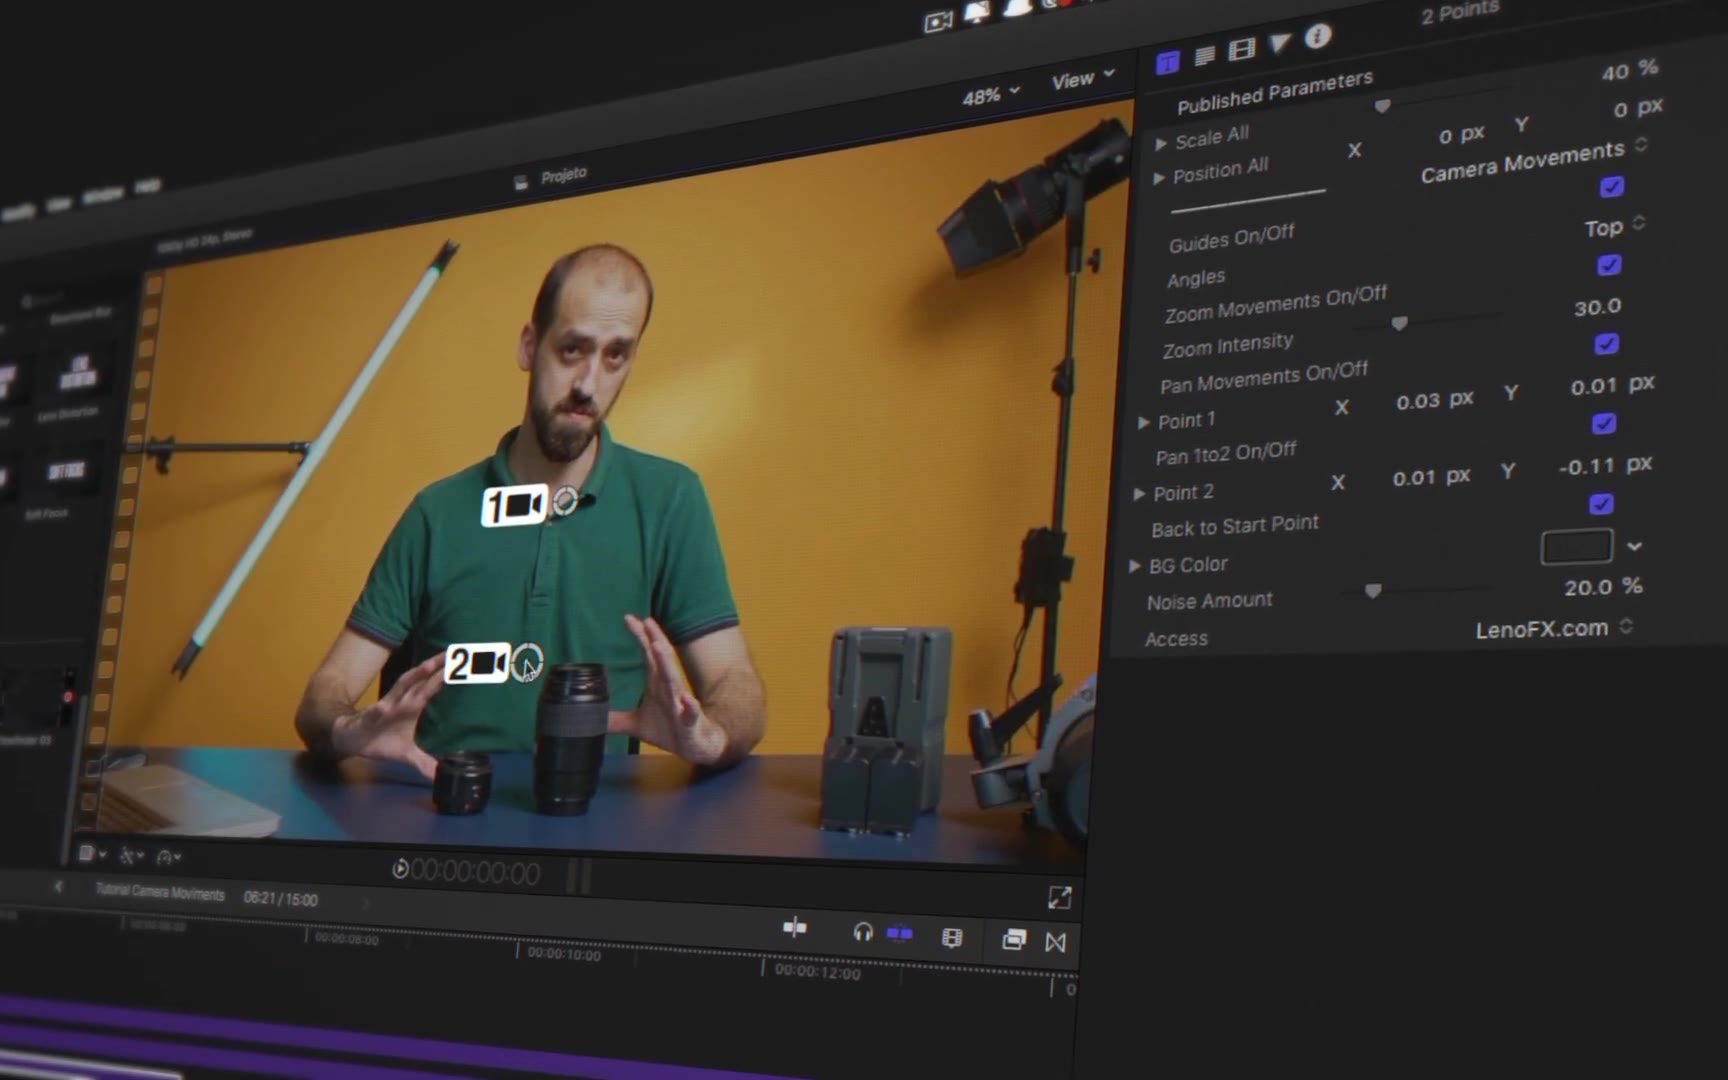Viewport: 1728px width, 1080px height.
Task: Toggle the Back to Start Point checkbox
Action: point(1600,504)
